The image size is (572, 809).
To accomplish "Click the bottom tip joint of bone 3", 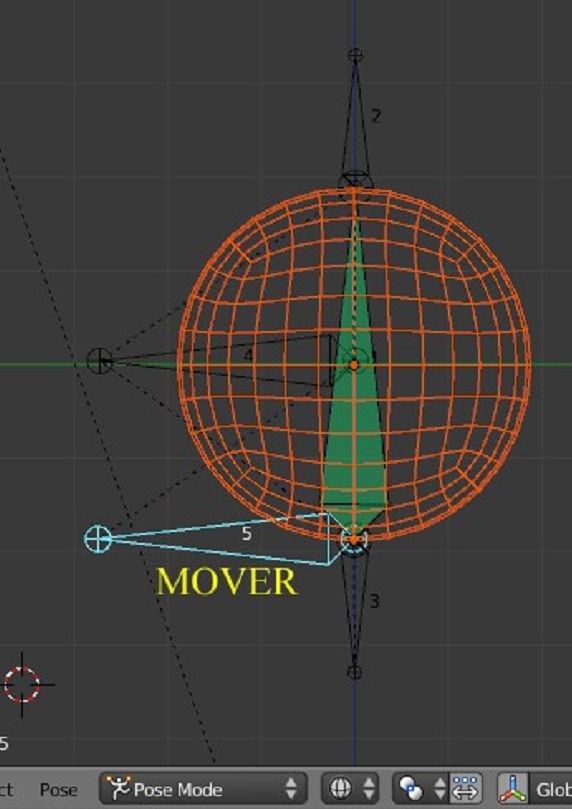I will coord(355,672).
